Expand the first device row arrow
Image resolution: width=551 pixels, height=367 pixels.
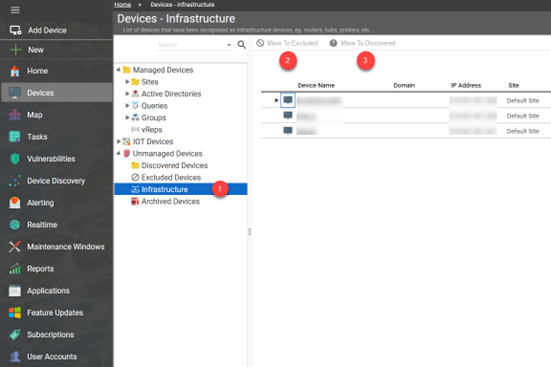tap(276, 101)
